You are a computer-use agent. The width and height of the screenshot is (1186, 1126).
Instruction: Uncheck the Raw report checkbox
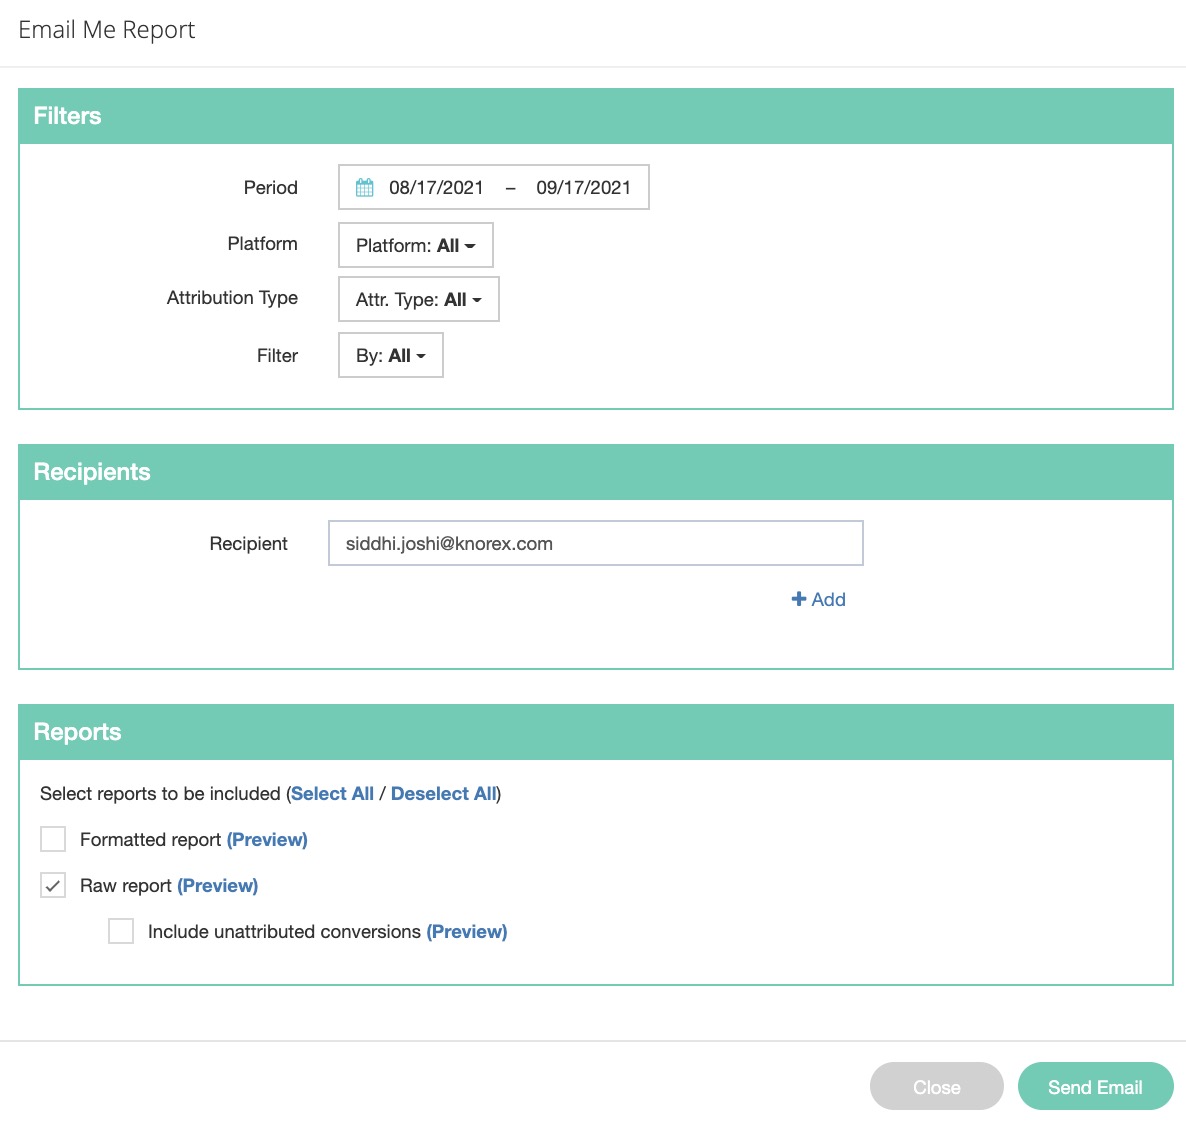click(53, 885)
